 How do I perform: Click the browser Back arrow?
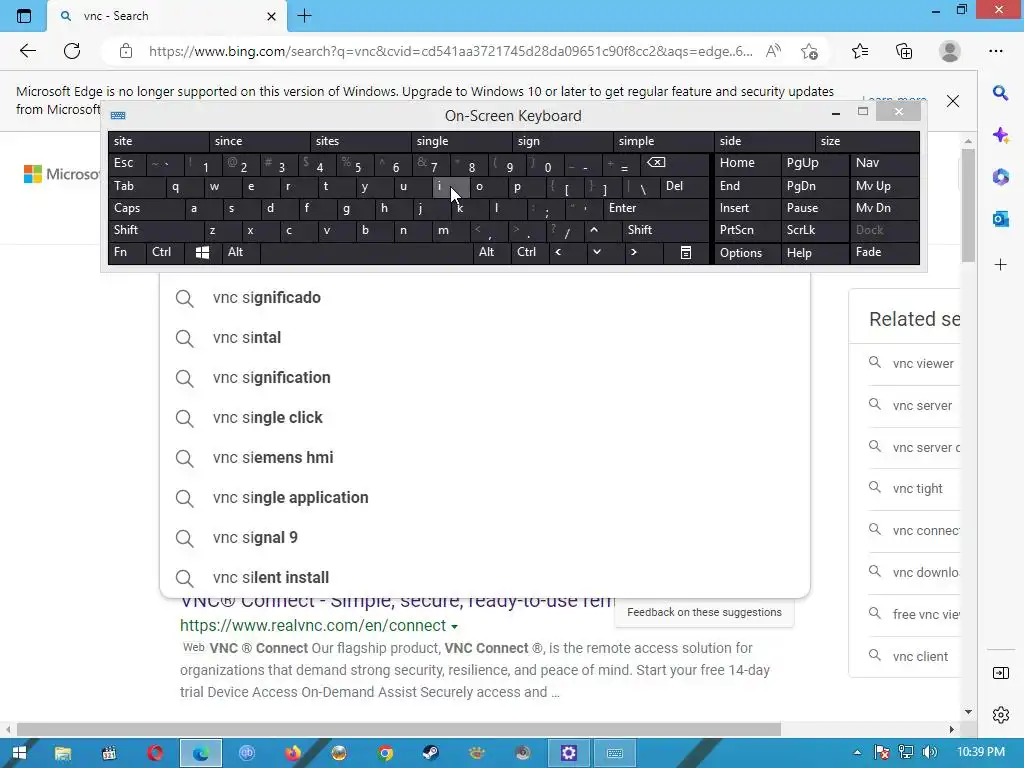point(27,51)
